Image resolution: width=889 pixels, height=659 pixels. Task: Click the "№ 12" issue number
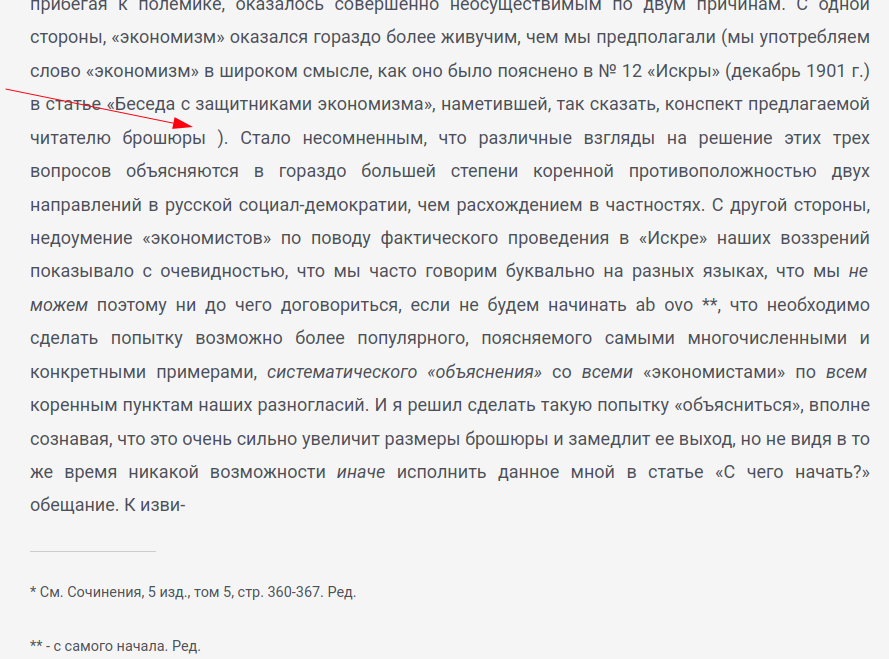pyautogui.click(x=625, y=71)
